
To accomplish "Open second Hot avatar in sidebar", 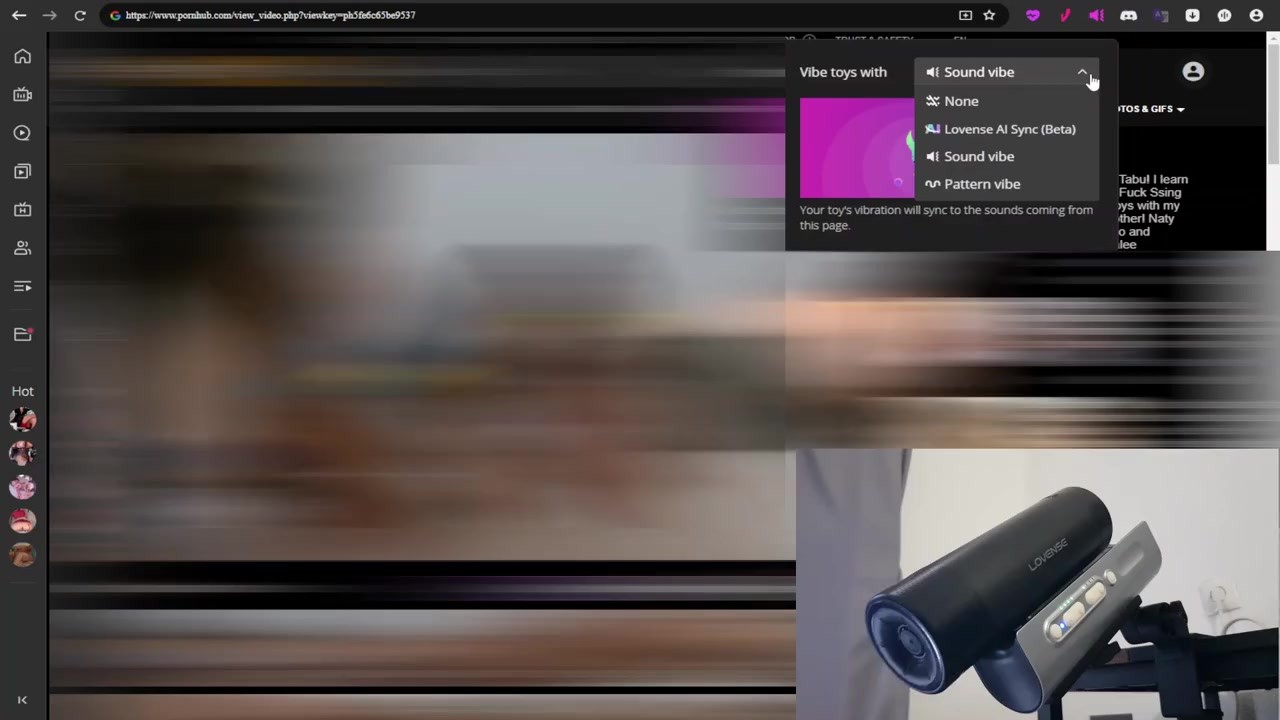I will (x=22, y=453).
